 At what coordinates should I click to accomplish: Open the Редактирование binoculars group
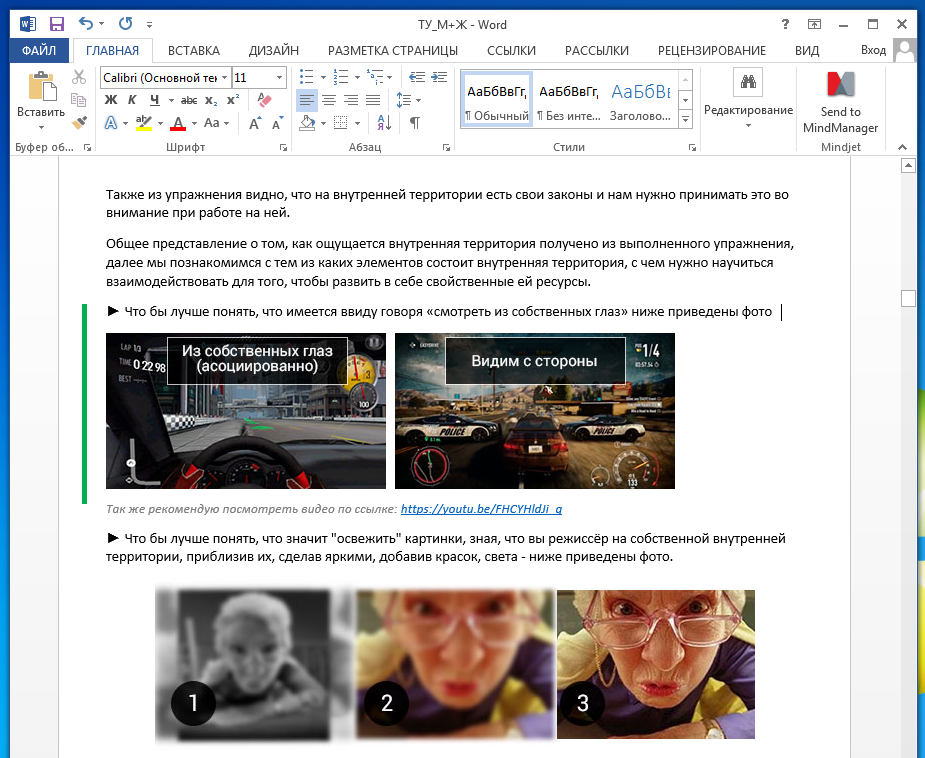[x=748, y=97]
